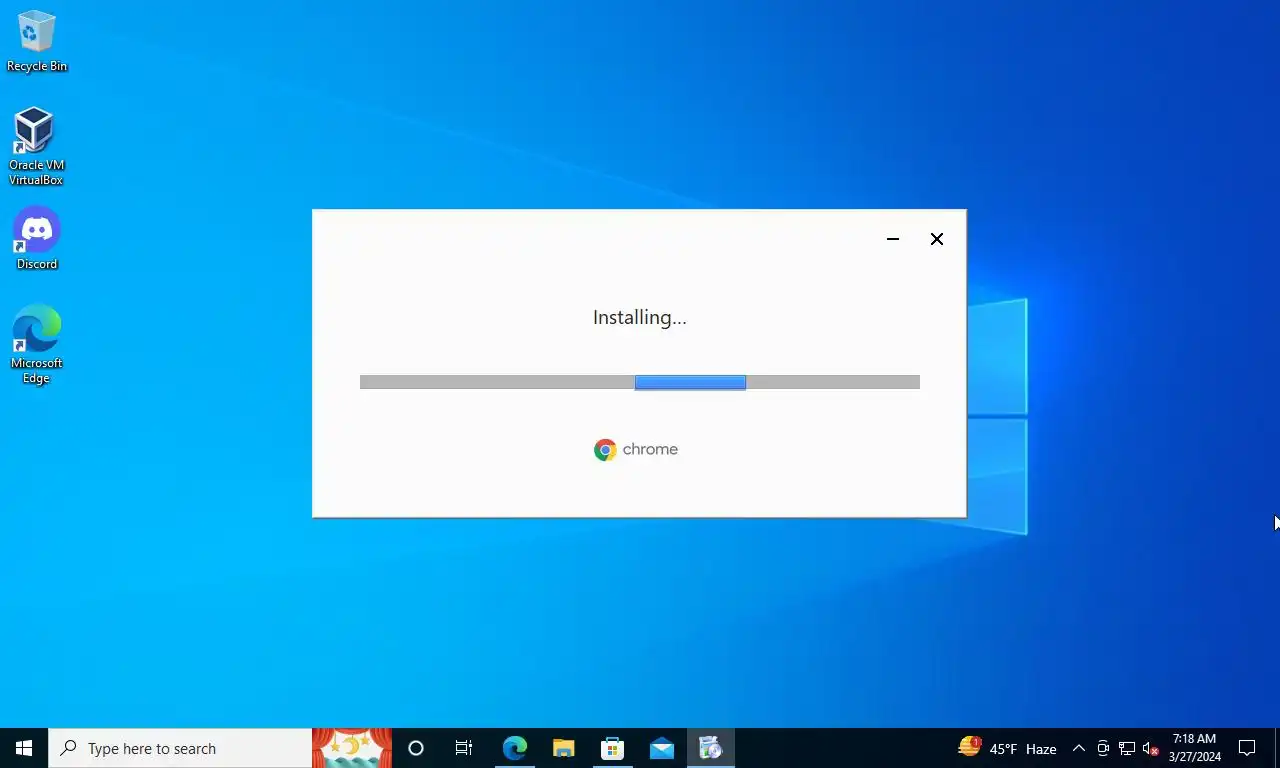Click the Chrome logo in installer

click(605, 450)
